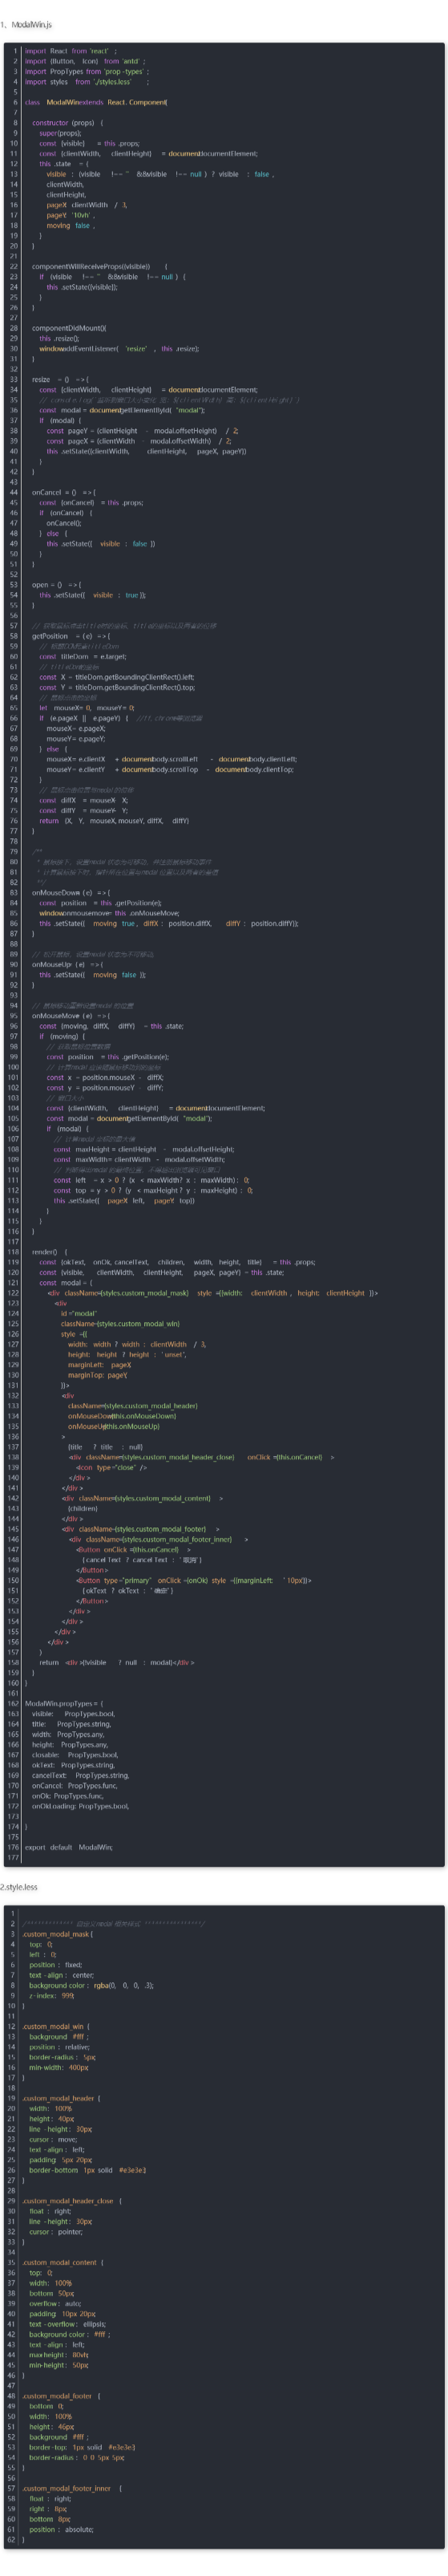Screen dimensions: 448x2576
Task: Click 'componentWillReceiveProps({visible}) {' line
Action: tap(100, 267)
